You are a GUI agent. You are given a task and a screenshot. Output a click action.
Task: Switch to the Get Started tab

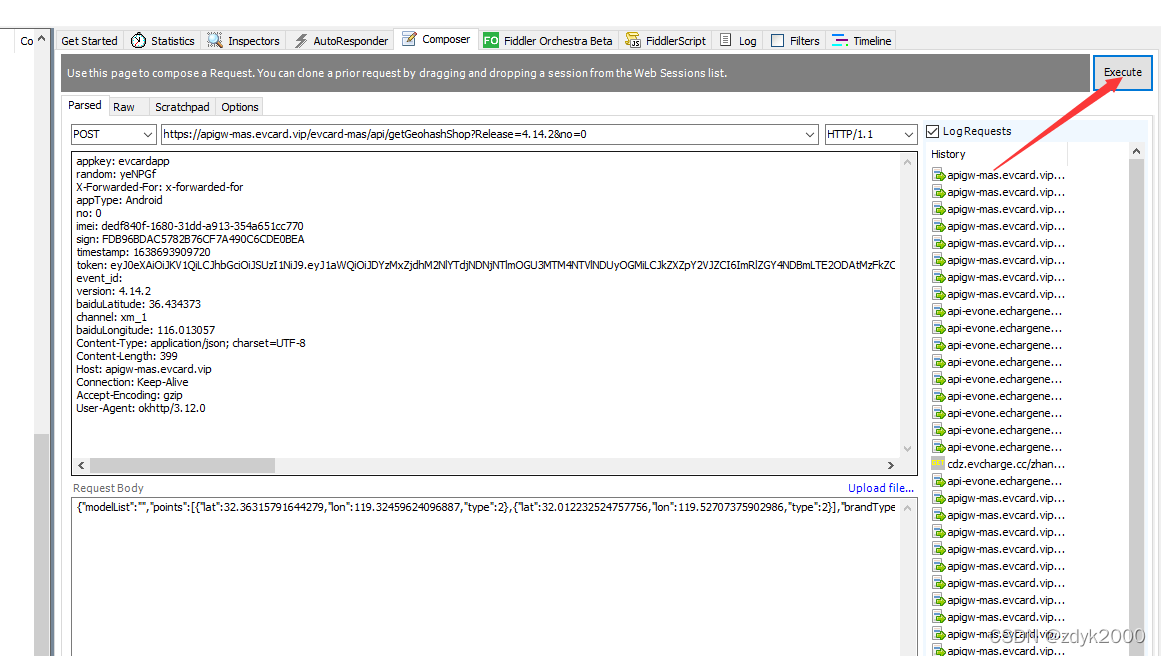(x=90, y=41)
